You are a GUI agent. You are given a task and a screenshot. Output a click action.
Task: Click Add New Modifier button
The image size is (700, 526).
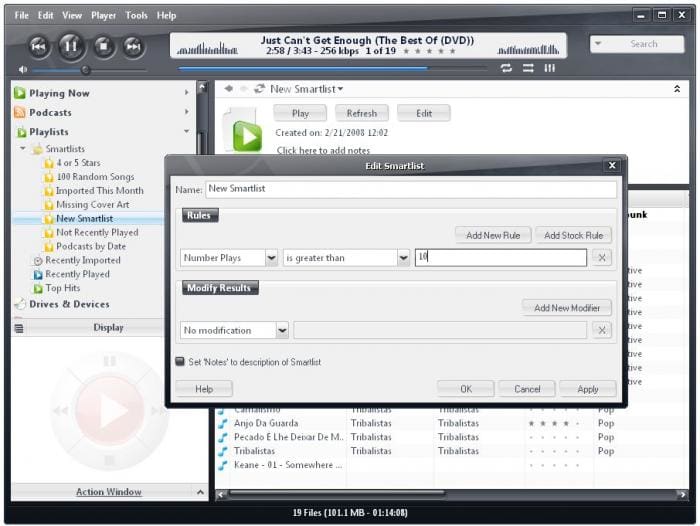tap(567, 308)
